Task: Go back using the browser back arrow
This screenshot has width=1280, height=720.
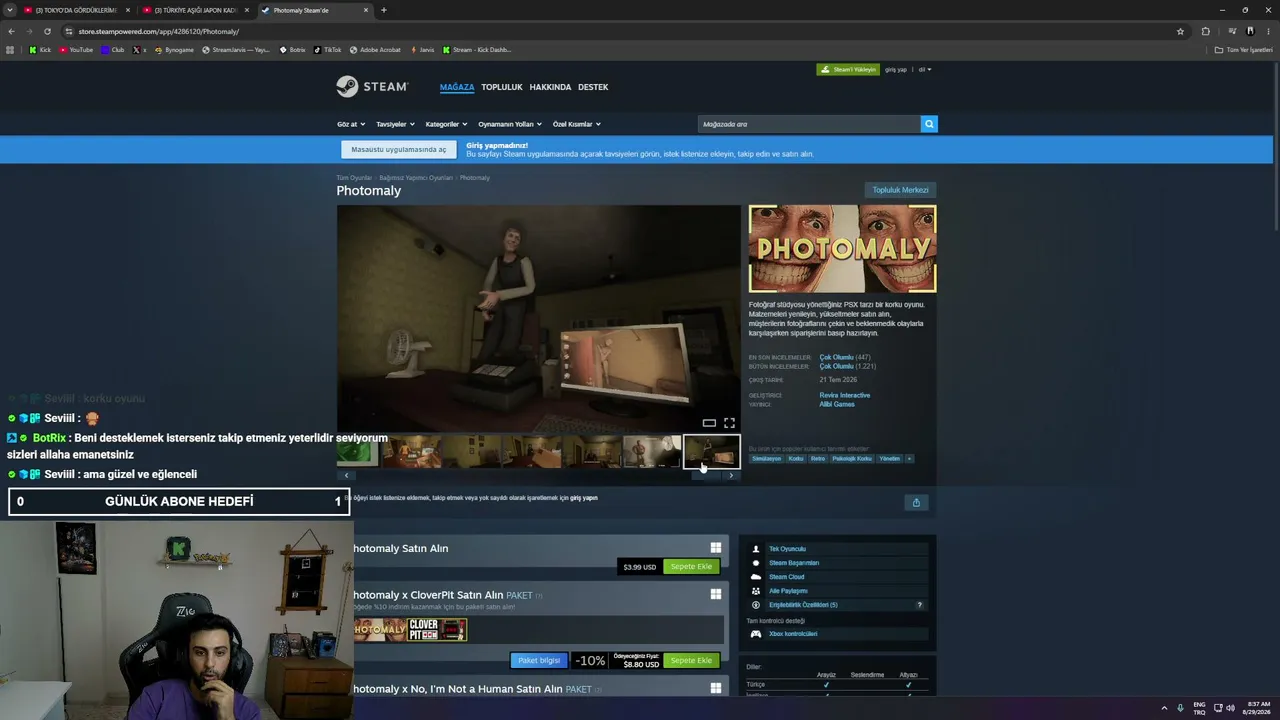Action: click(x=11, y=31)
